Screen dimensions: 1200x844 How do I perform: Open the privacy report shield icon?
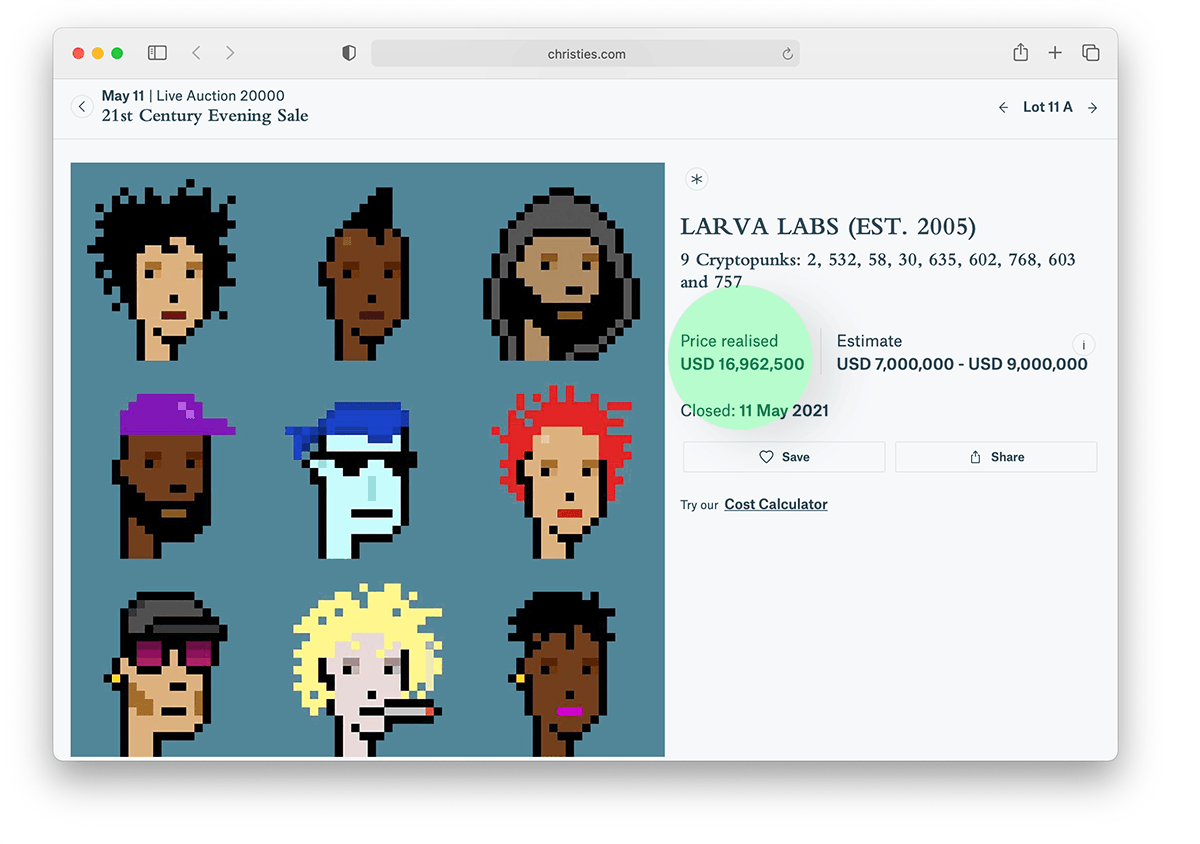349,53
